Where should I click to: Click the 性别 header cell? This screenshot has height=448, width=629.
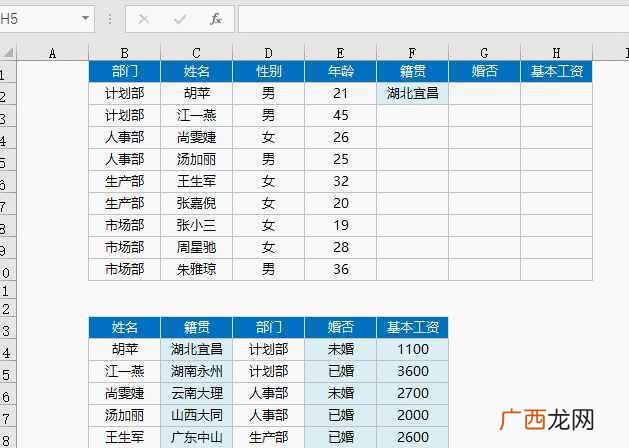click(x=268, y=71)
